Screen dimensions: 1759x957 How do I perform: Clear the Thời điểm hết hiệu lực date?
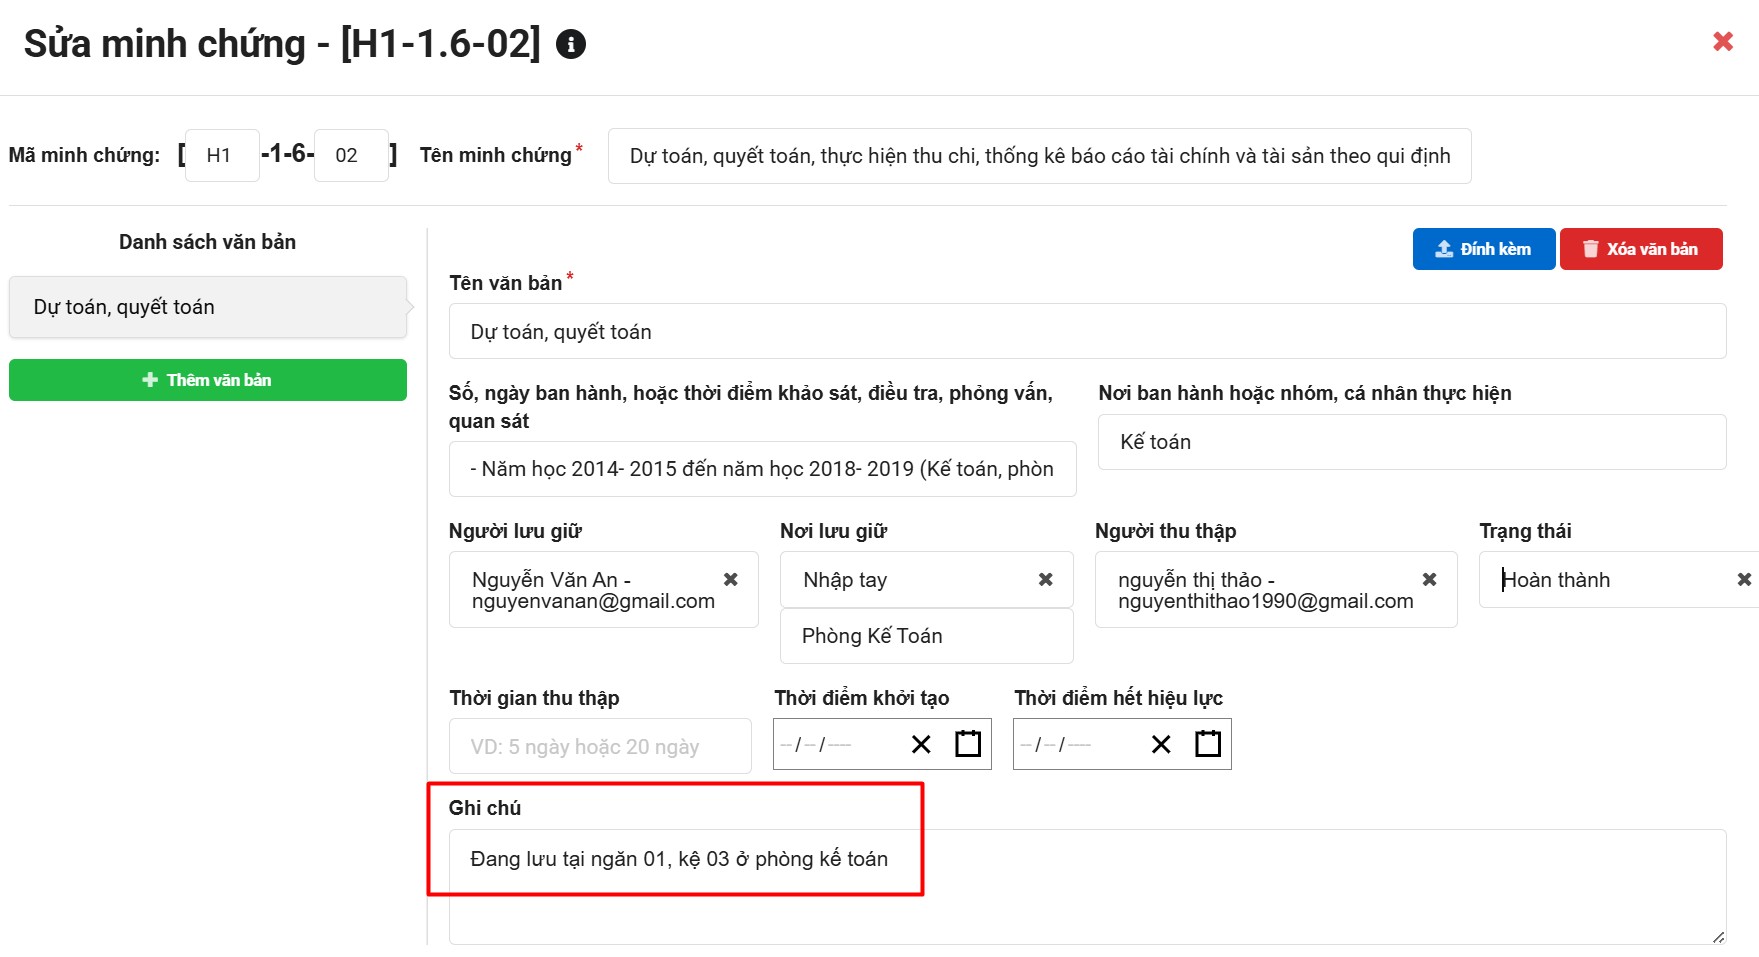tap(1160, 745)
